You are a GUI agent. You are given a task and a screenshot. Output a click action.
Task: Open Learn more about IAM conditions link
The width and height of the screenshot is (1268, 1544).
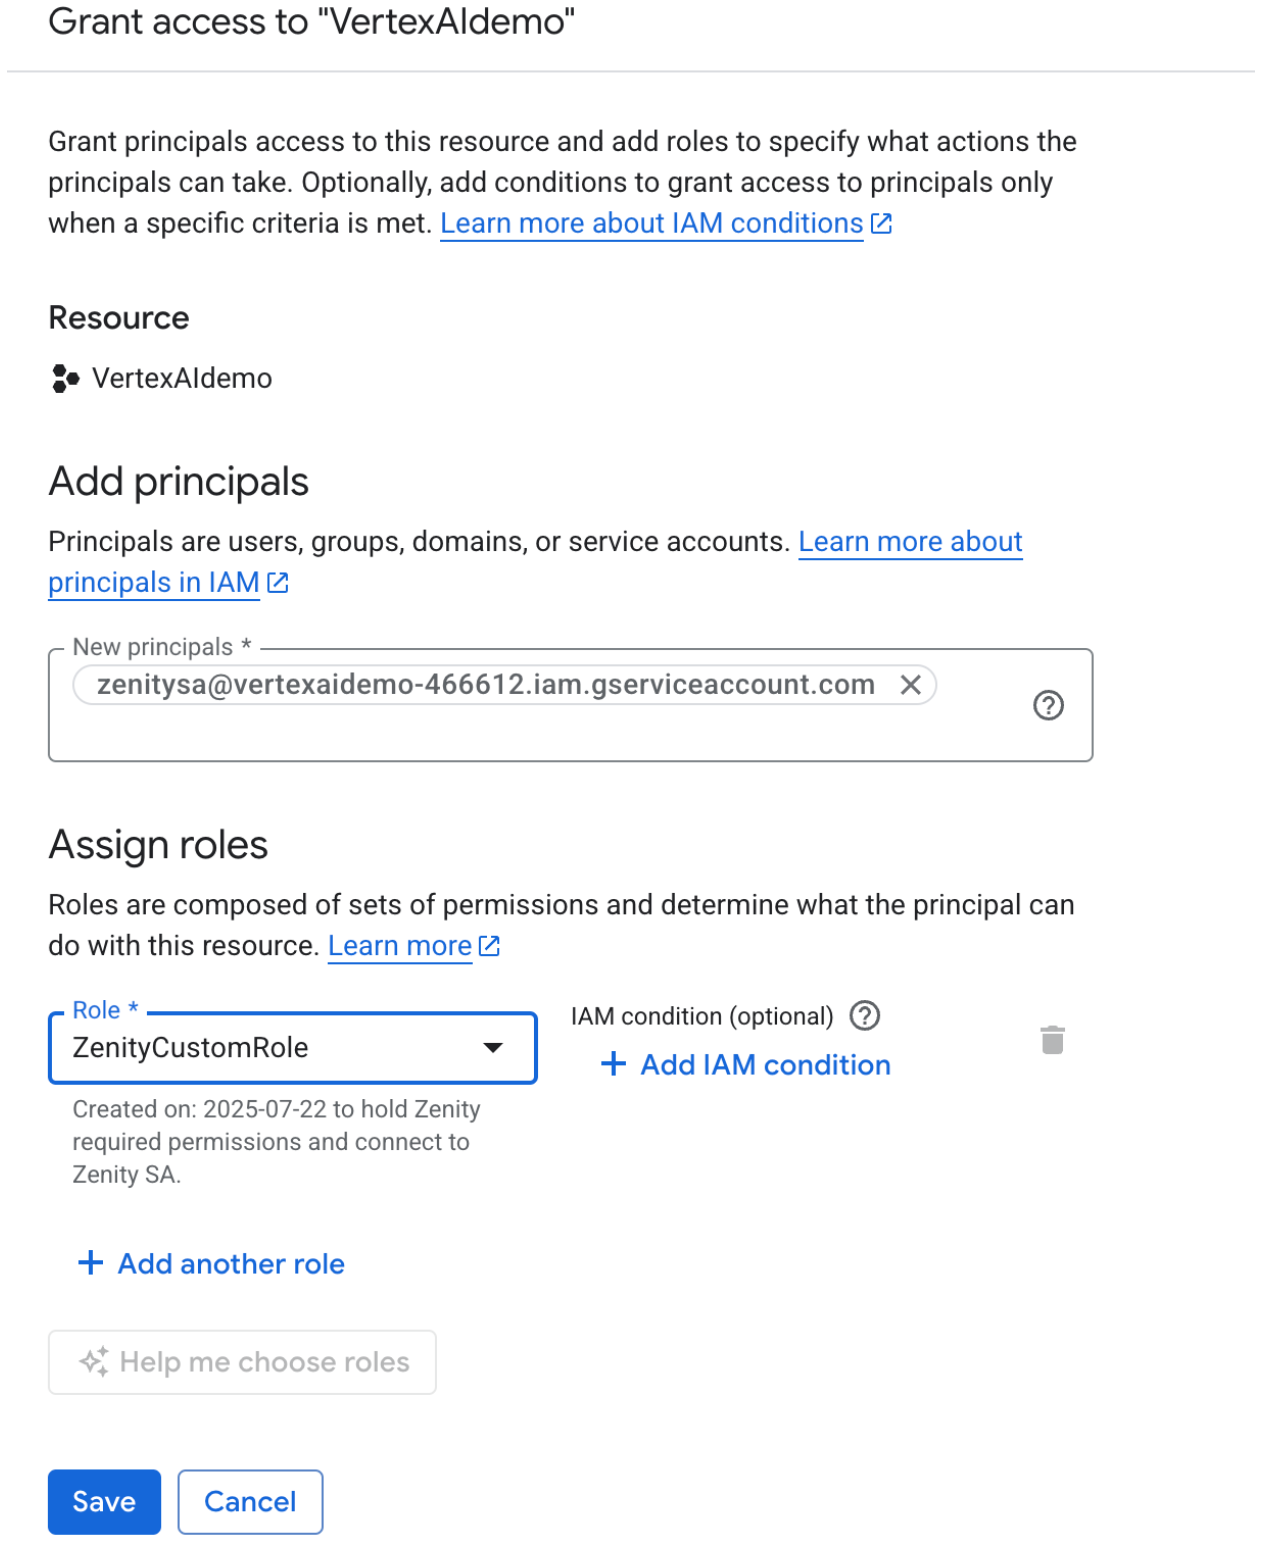click(651, 224)
